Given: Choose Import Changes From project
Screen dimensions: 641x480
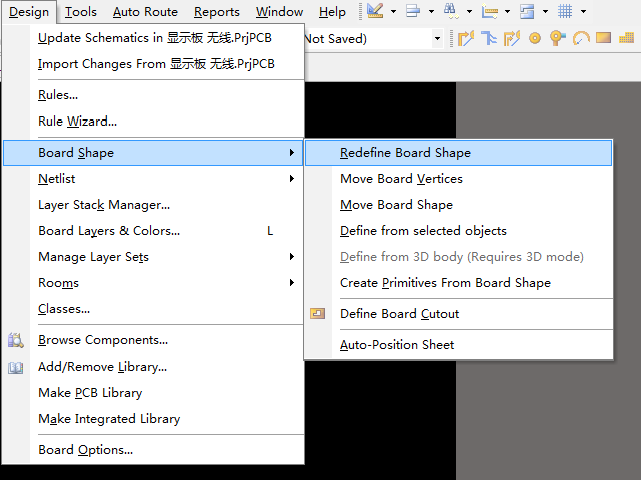Looking at the screenshot, I should point(154,64).
